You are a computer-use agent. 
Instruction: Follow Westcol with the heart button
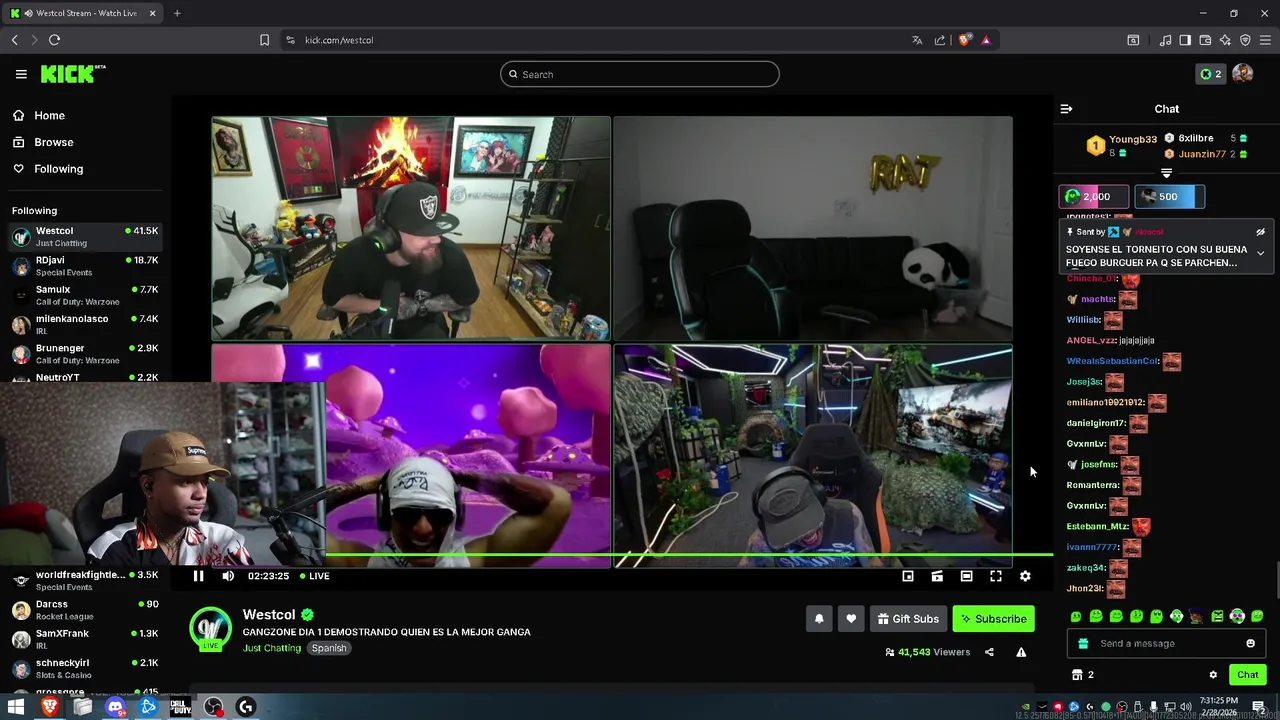[851, 619]
